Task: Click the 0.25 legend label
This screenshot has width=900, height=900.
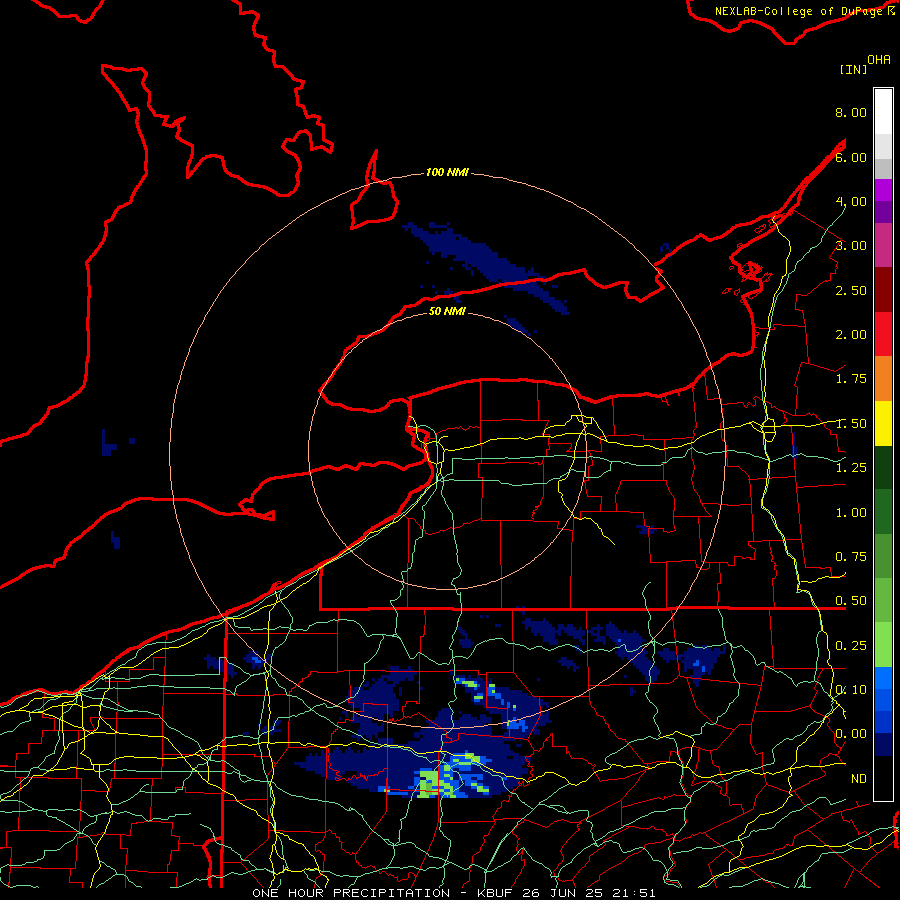Action: click(850, 646)
